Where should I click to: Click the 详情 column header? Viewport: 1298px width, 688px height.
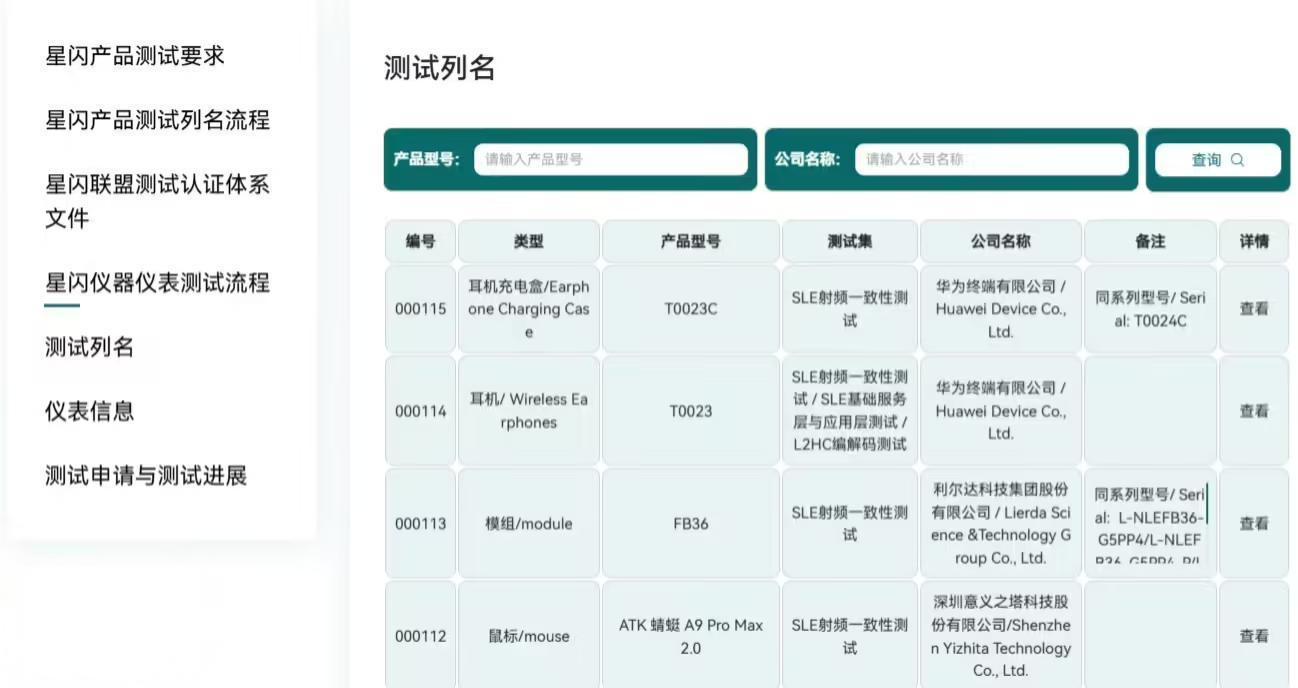(1254, 241)
